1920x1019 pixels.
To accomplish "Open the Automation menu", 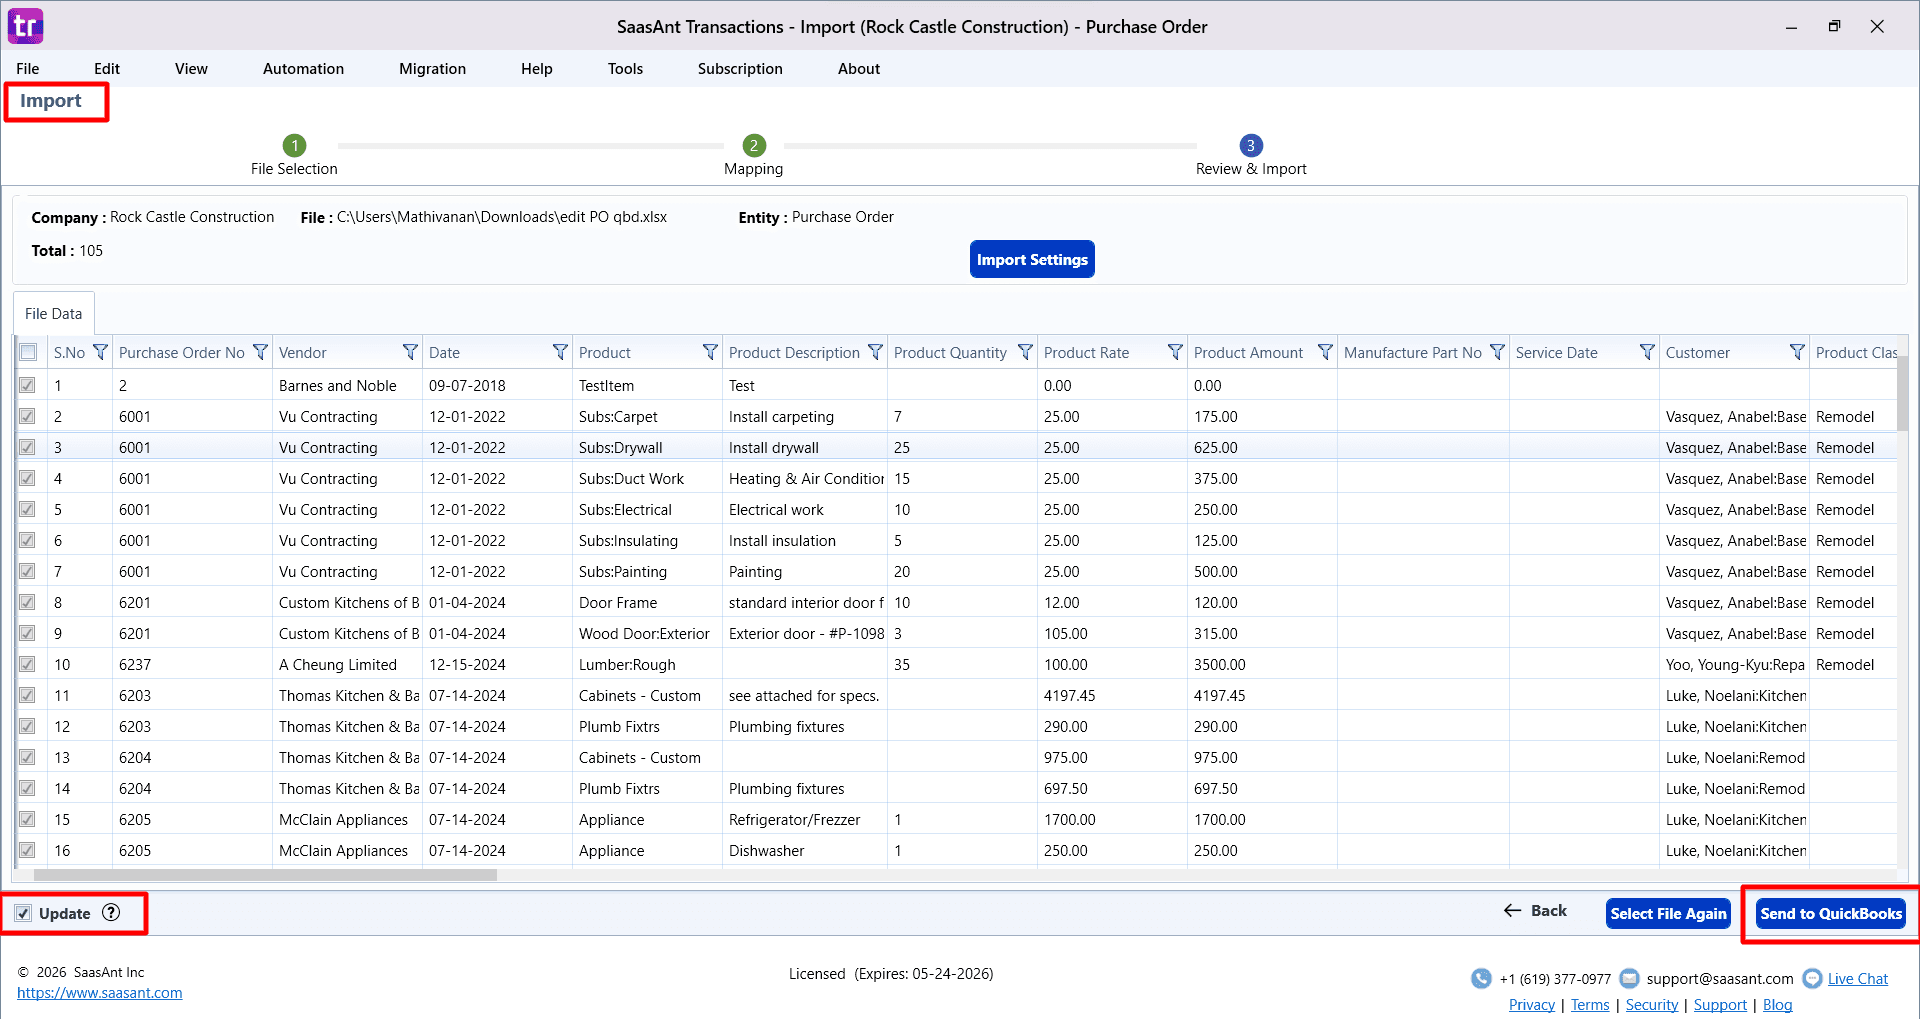I will [x=303, y=69].
